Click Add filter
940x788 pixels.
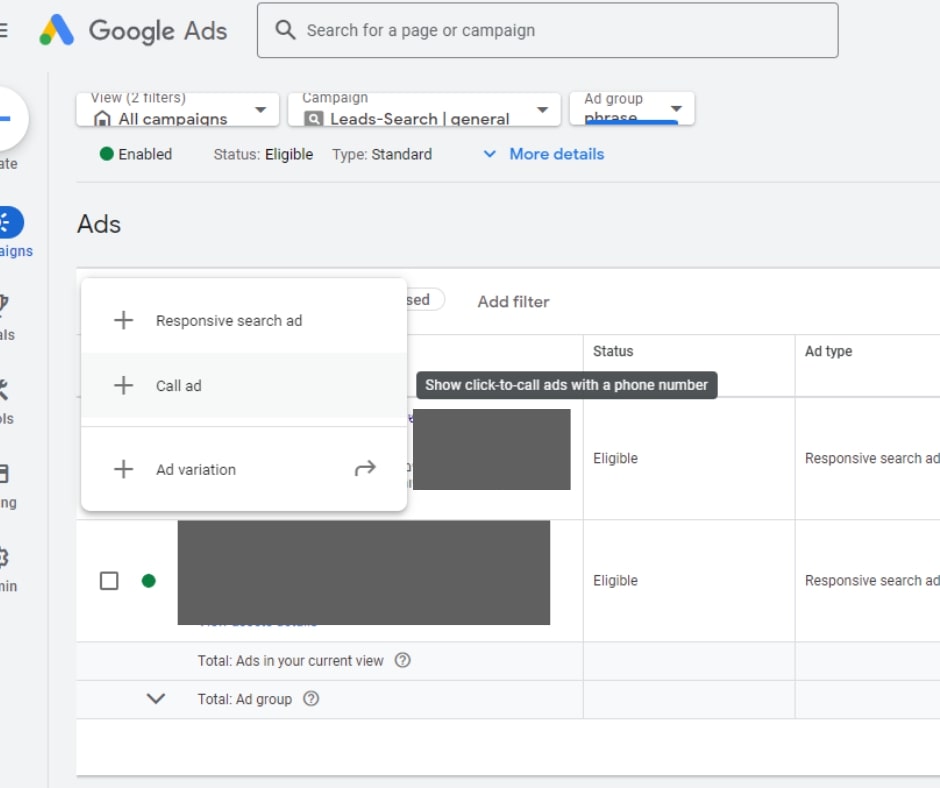[x=513, y=302]
